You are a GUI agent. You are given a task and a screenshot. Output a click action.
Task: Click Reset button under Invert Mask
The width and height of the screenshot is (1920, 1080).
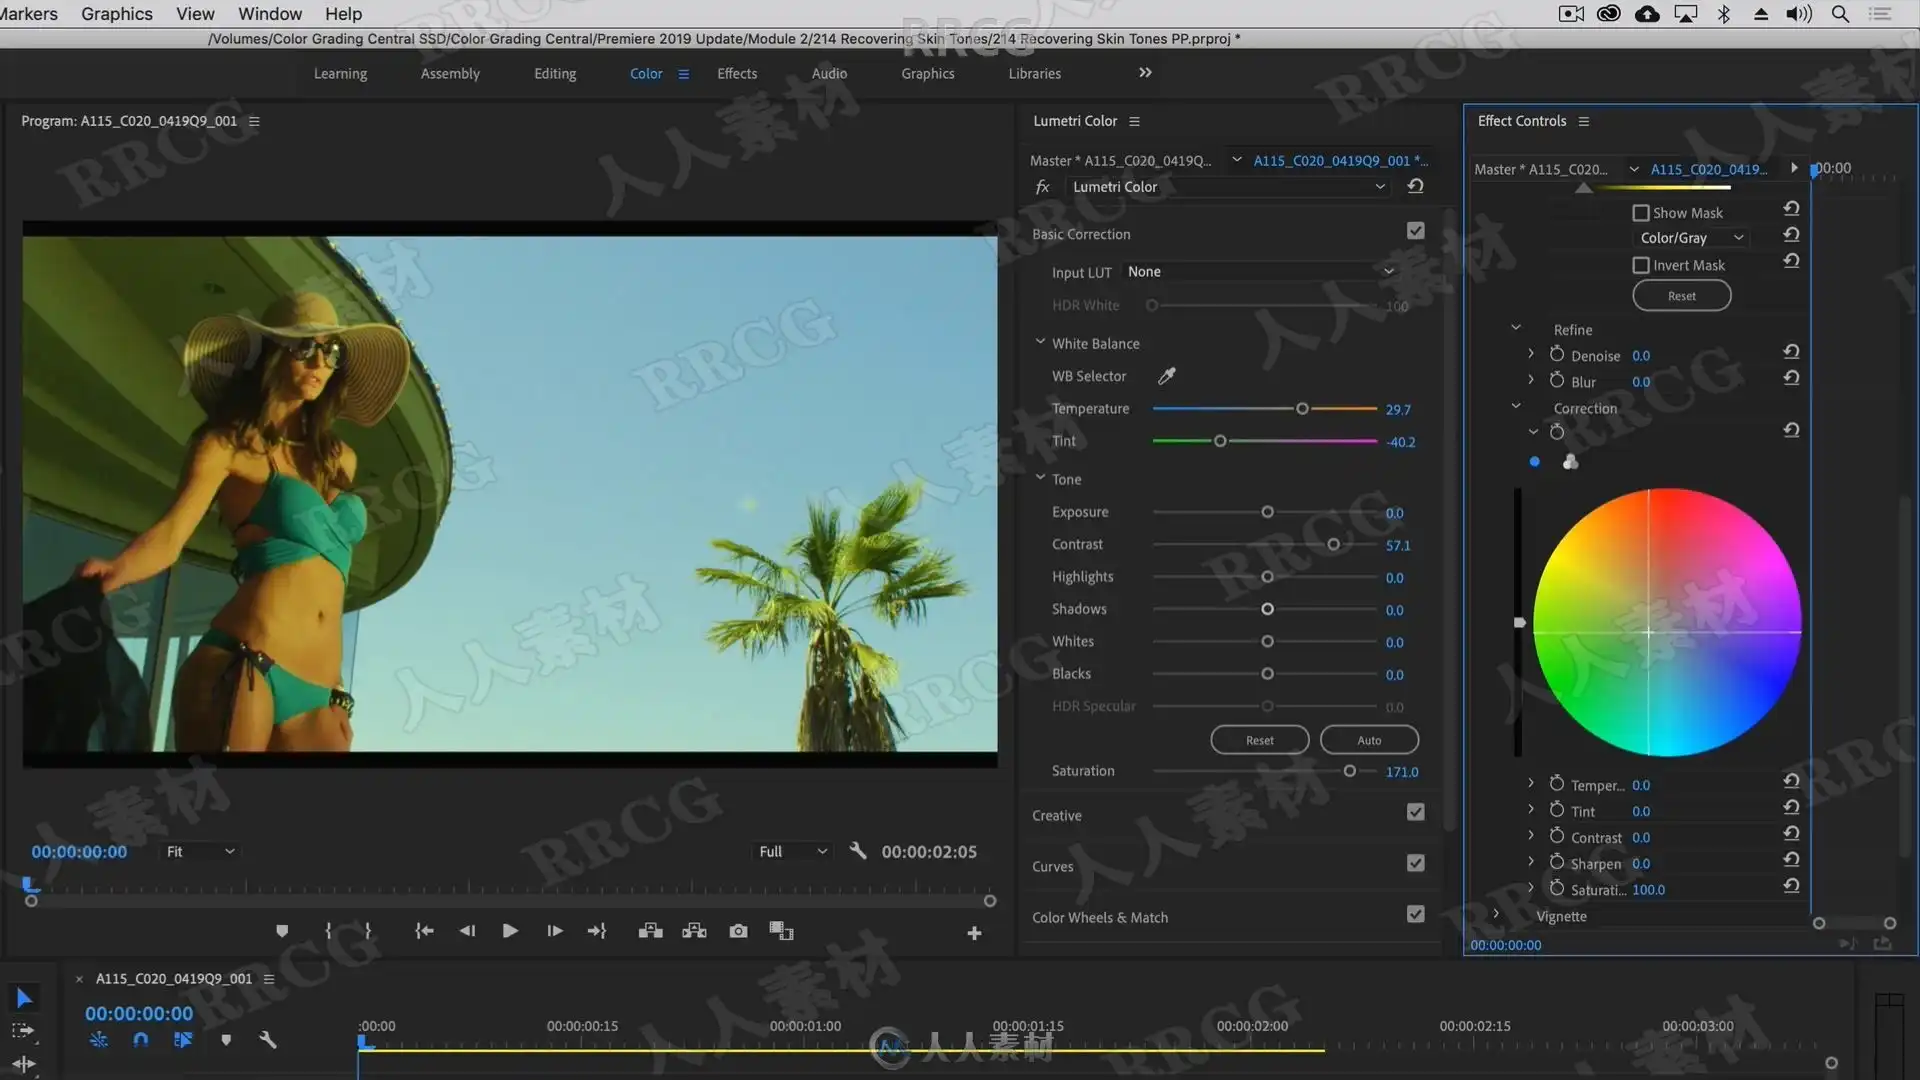[1681, 296]
